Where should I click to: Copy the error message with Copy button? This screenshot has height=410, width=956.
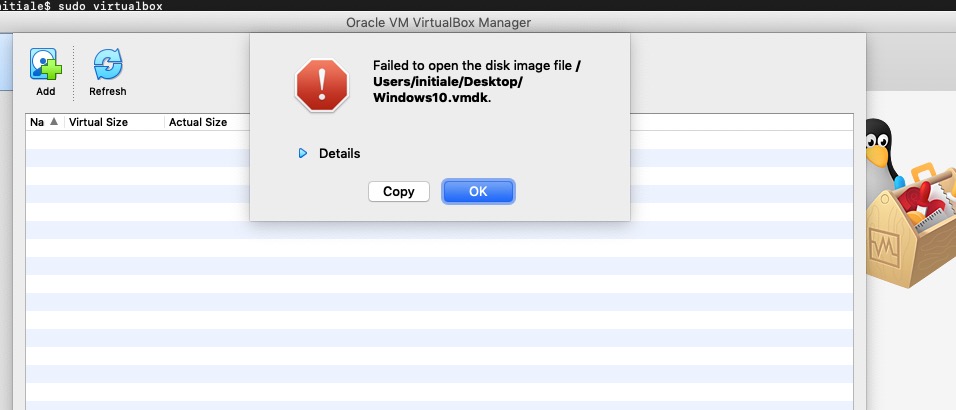(x=399, y=192)
